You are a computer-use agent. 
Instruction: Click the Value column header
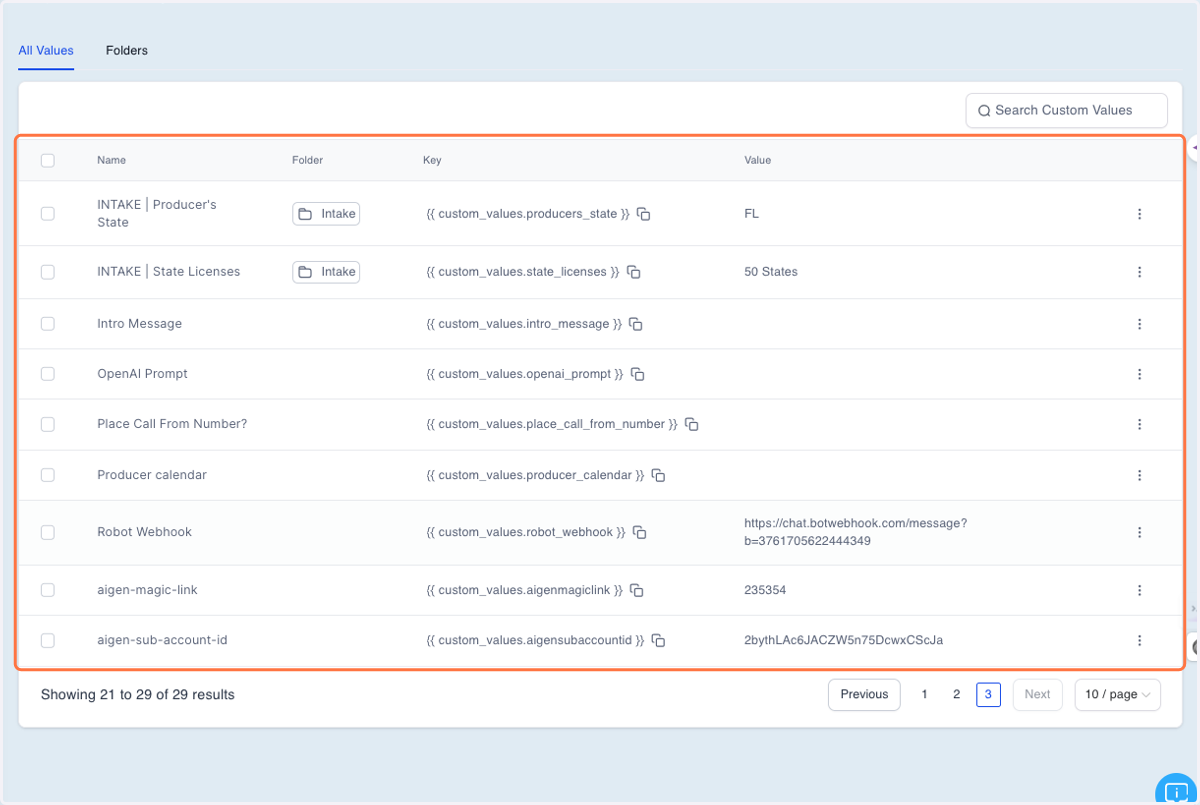coord(758,160)
